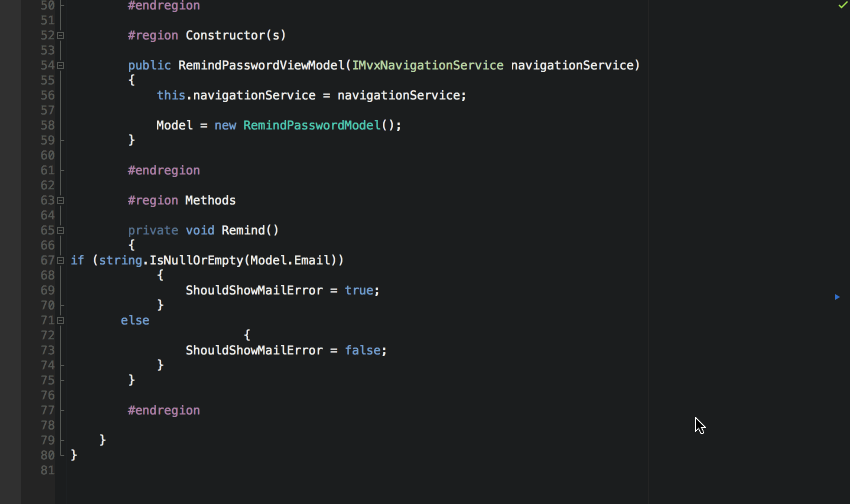Image resolution: width=850 pixels, height=504 pixels.
Task: Click line number 76 in the gutter
Action: 48,396
